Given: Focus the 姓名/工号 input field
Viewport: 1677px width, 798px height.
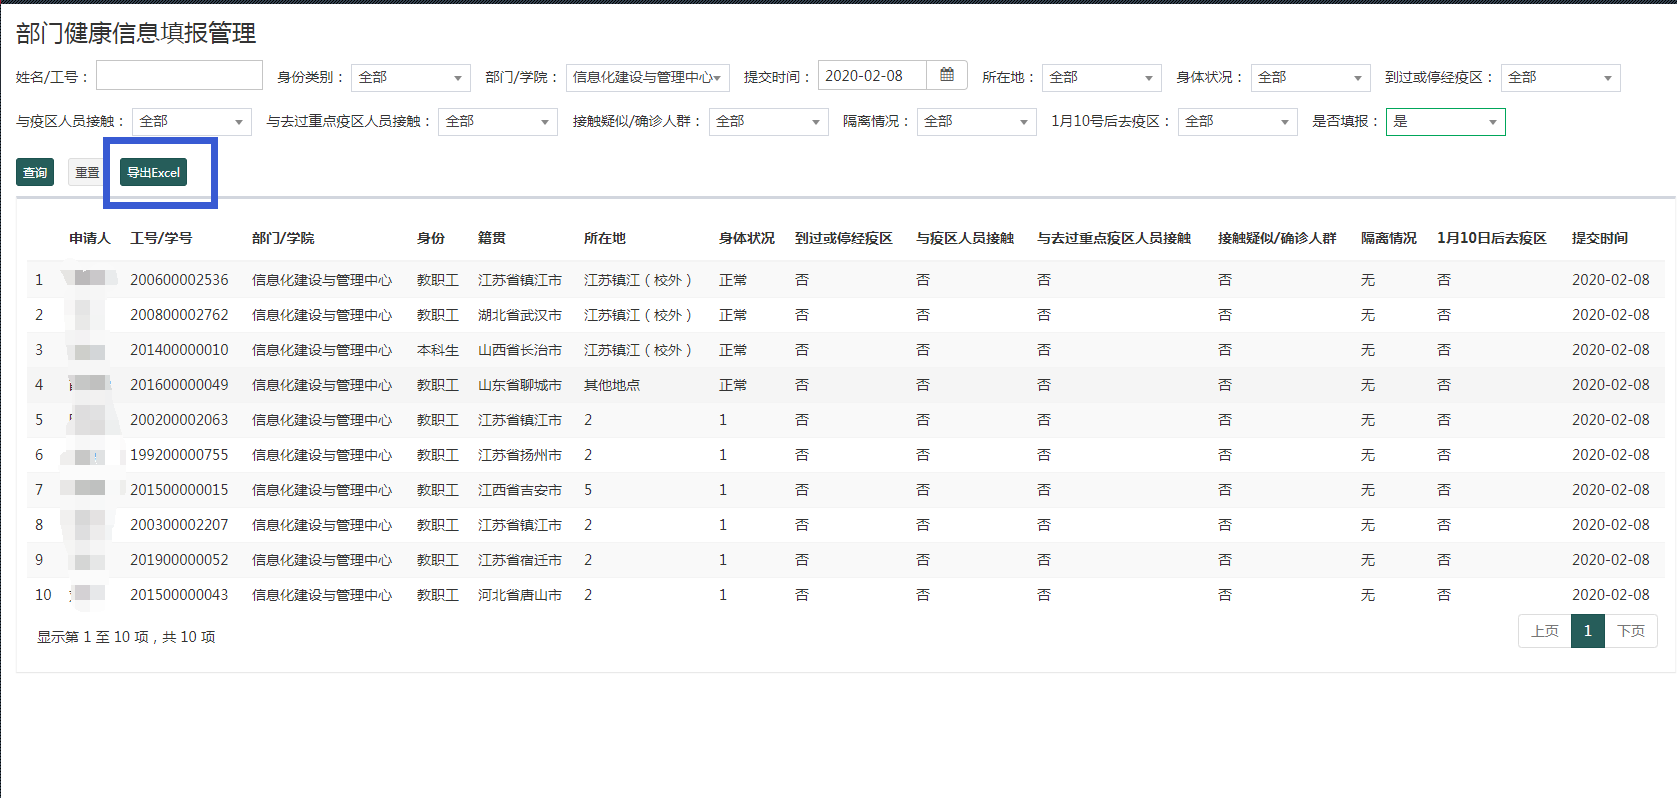Looking at the screenshot, I should [x=179, y=76].
